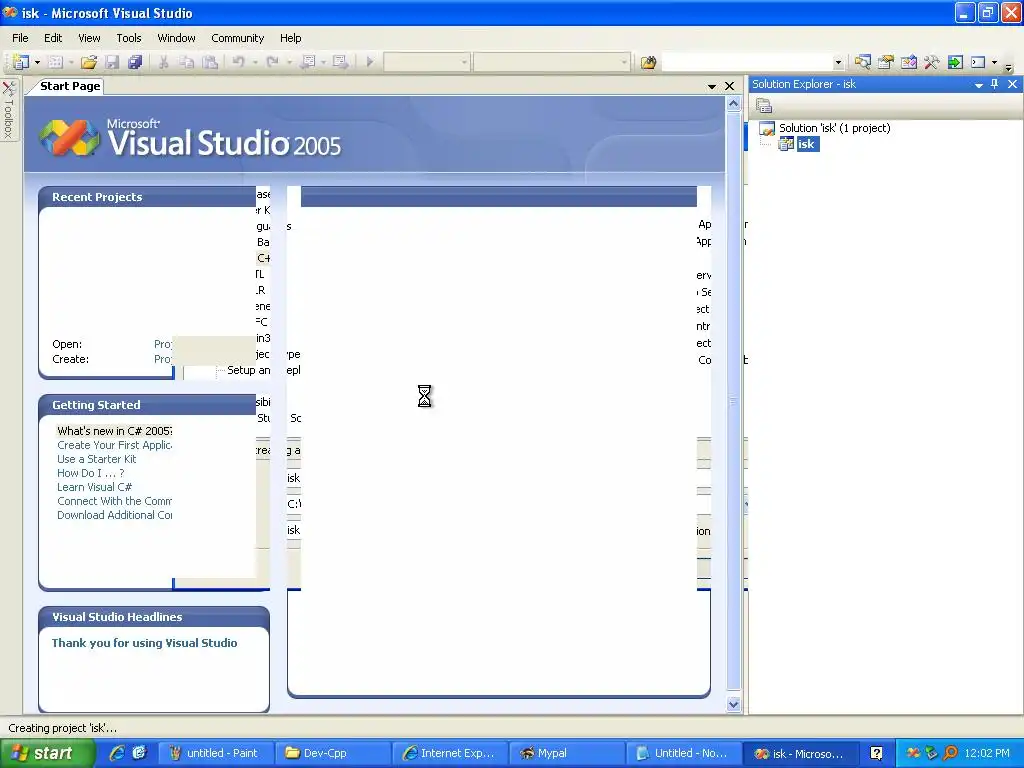Open the Solution Platforms combo box

[552, 62]
